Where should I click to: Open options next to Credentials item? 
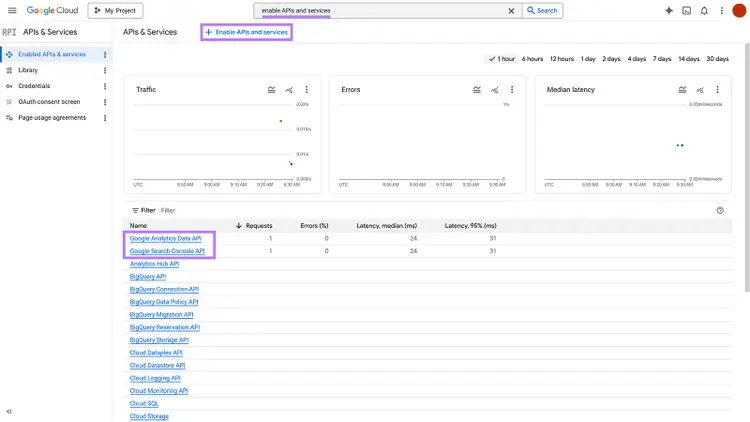click(105, 86)
